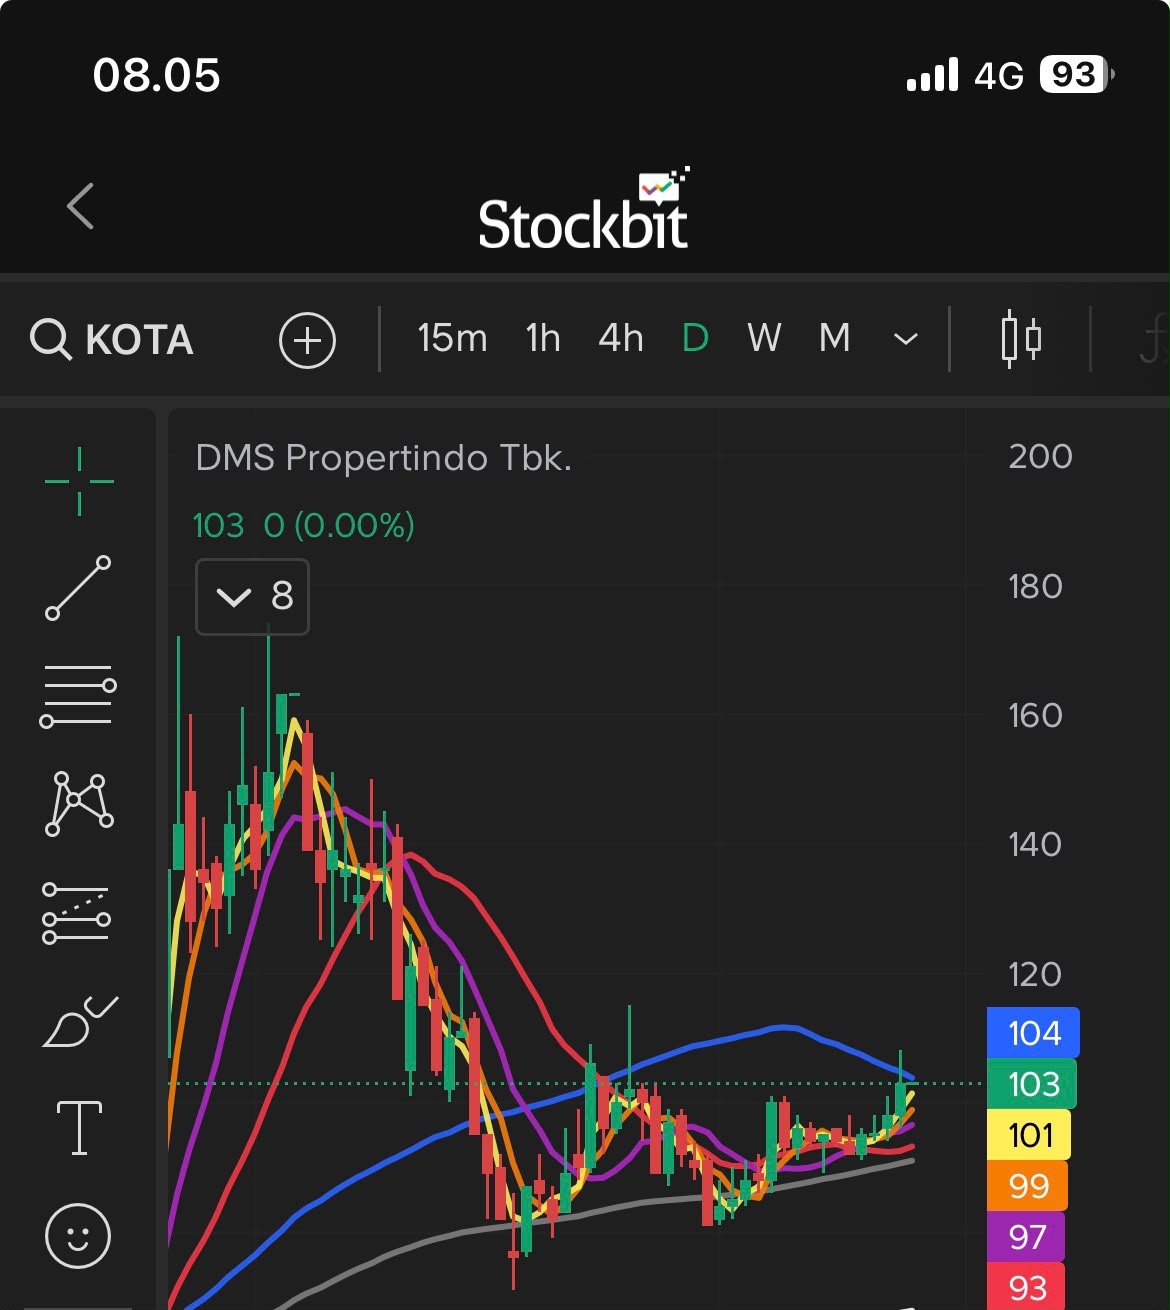The width and height of the screenshot is (1170, 1310).
Task: Add a symbol with the plus circle icon
Action: 307,340
